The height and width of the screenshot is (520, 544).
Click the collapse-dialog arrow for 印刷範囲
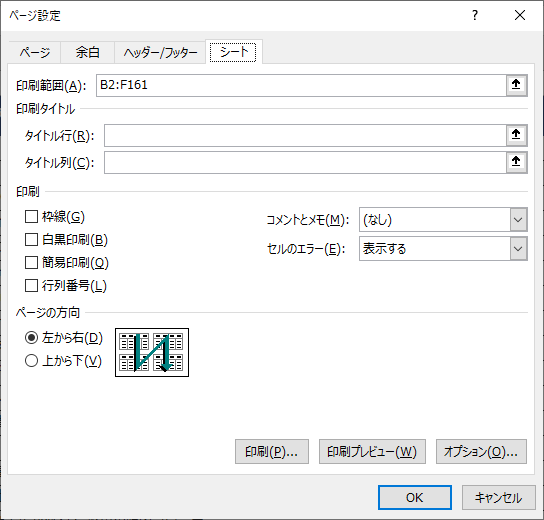pyautogui.click(x=516, y=85)
